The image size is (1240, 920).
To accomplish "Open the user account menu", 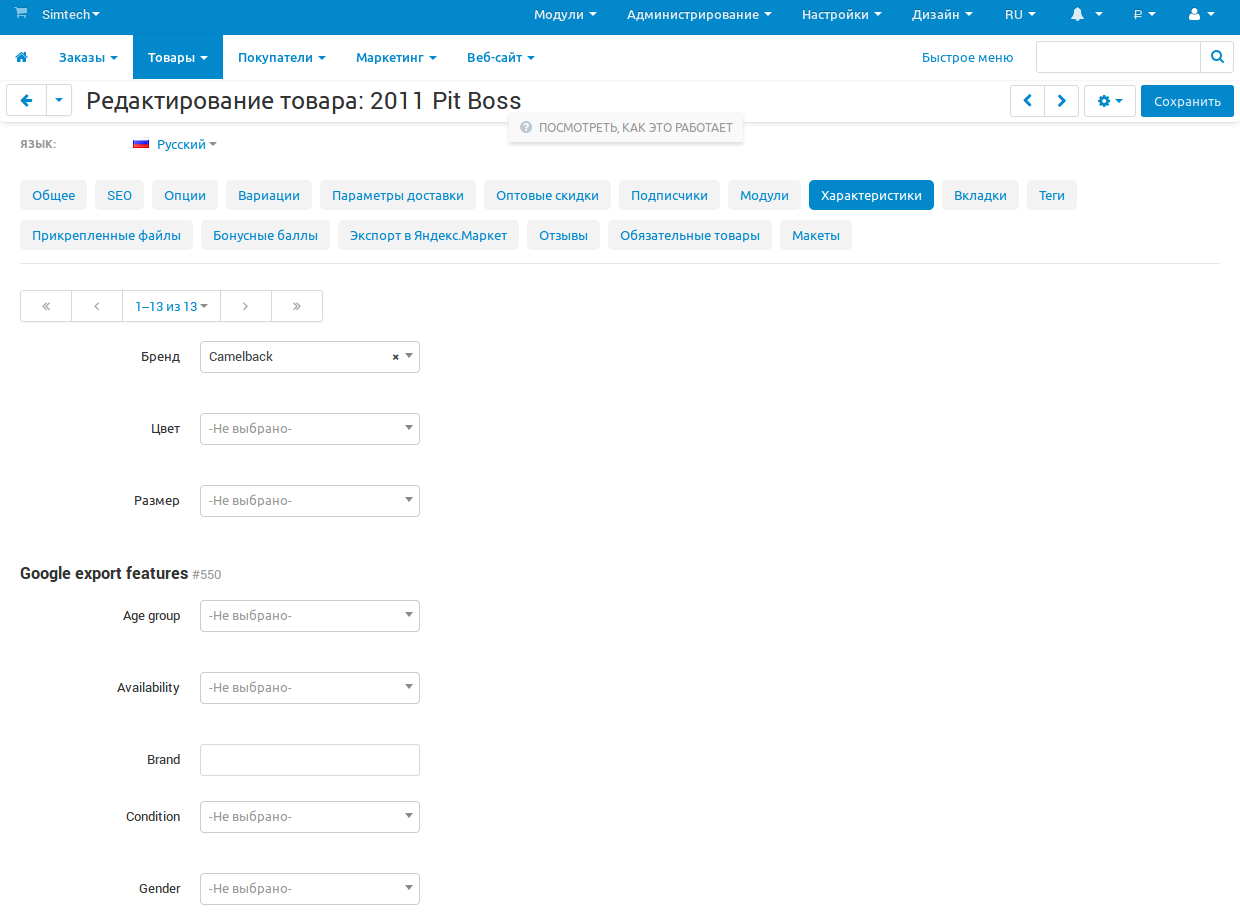I will [x=1201, y=15].
